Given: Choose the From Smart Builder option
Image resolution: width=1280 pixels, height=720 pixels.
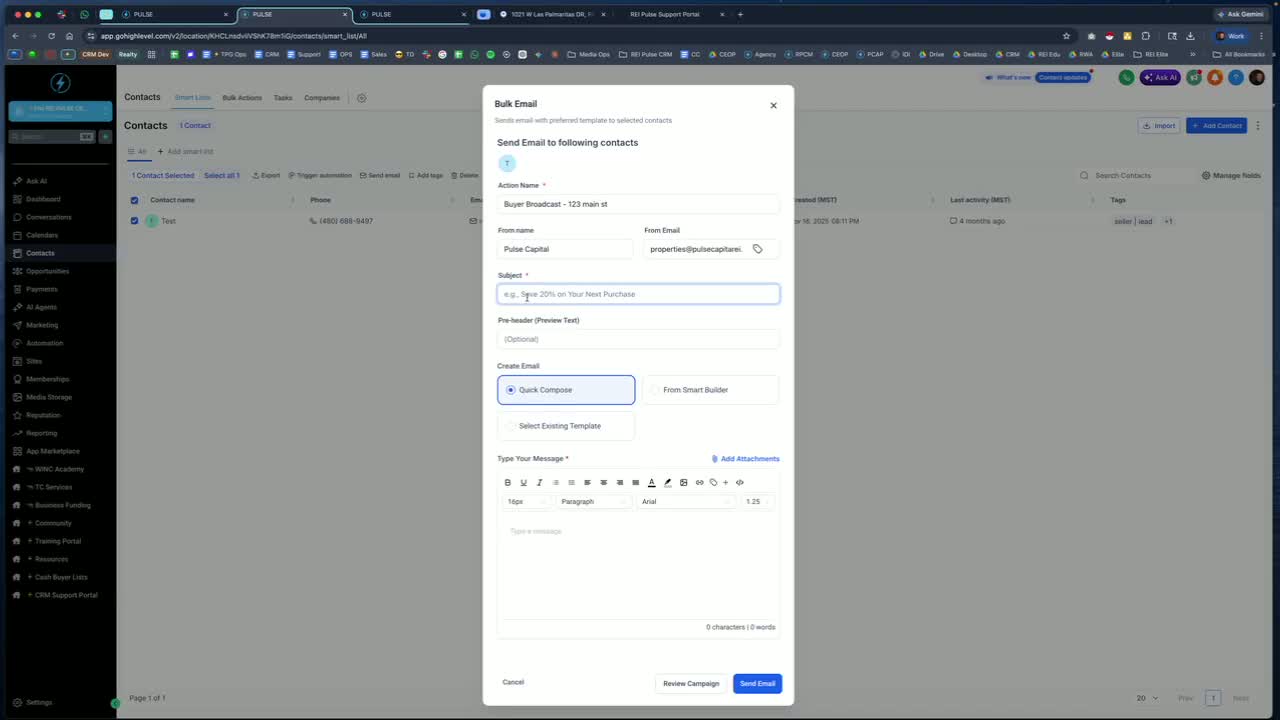Looking at the screenshot, I should point(710,390).
